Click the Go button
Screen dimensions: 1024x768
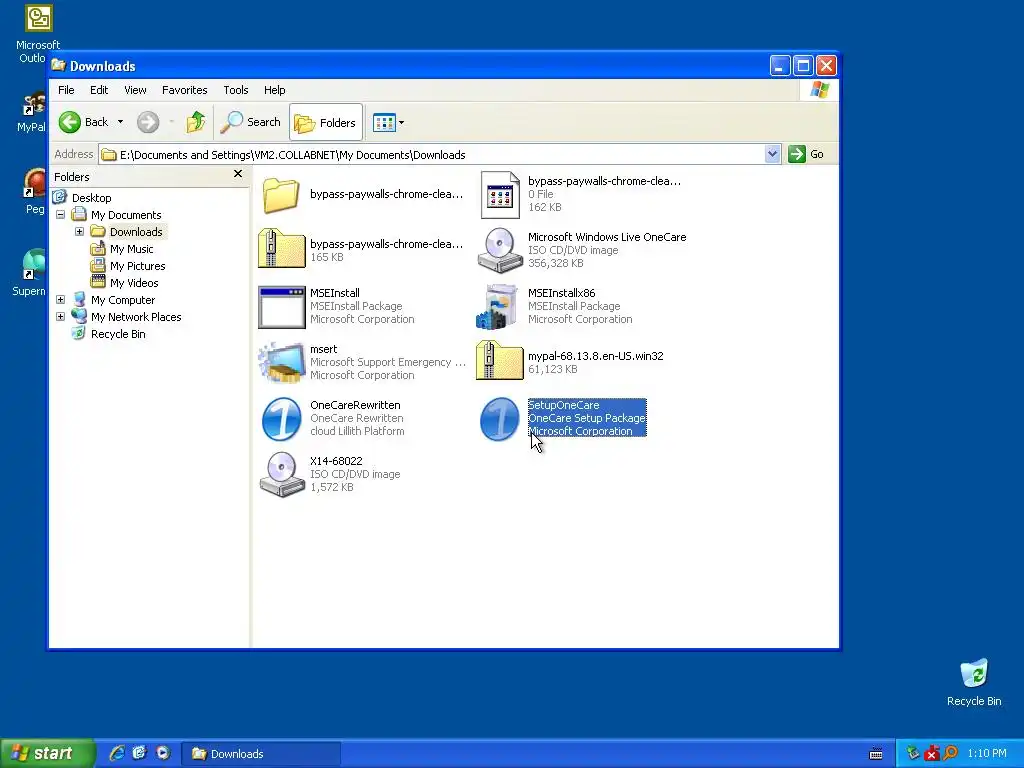click(806, 155)
